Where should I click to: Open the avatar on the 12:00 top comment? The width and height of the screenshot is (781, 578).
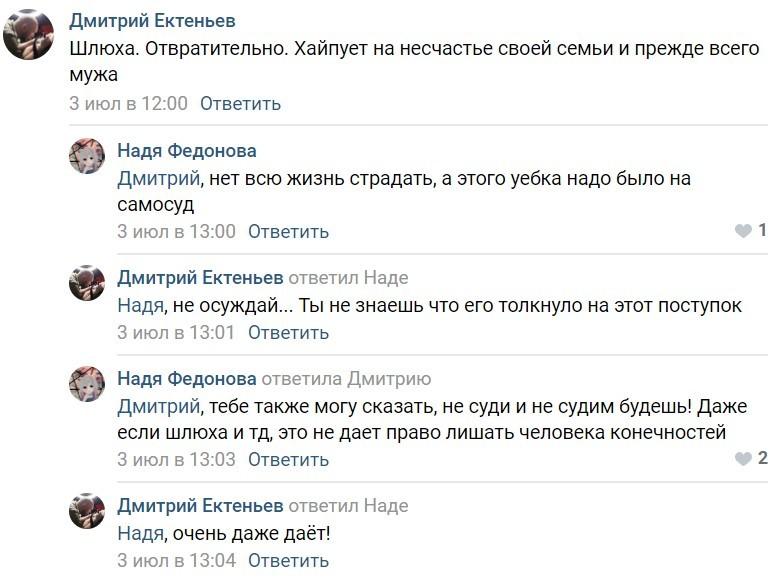[28, 35]
